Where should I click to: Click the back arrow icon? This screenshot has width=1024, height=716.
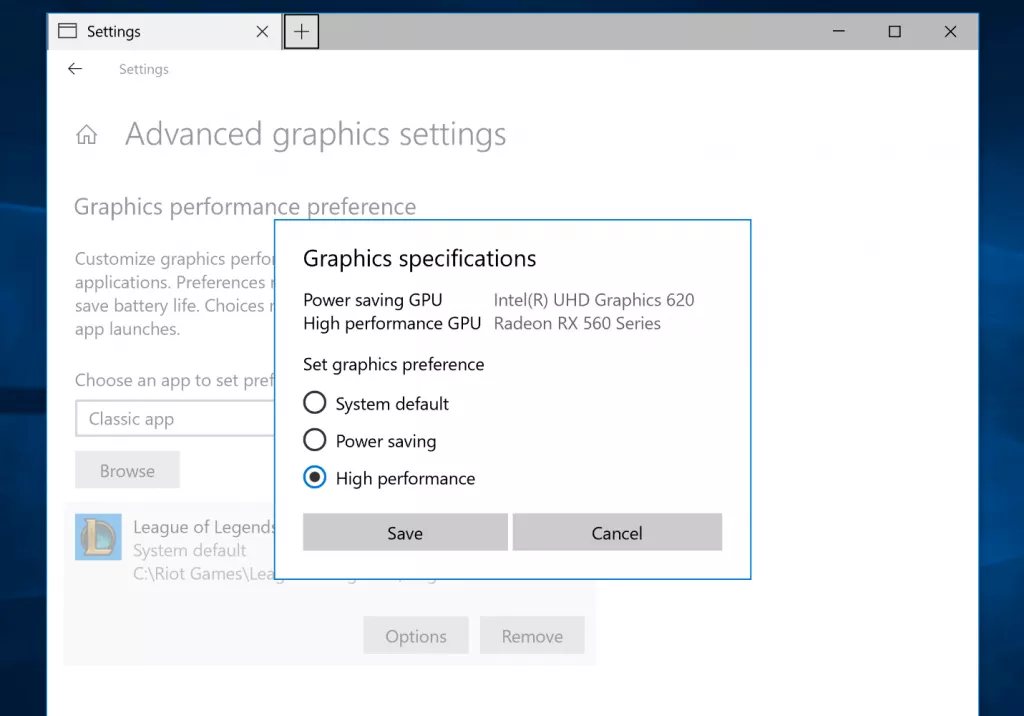tap(75, 68)
